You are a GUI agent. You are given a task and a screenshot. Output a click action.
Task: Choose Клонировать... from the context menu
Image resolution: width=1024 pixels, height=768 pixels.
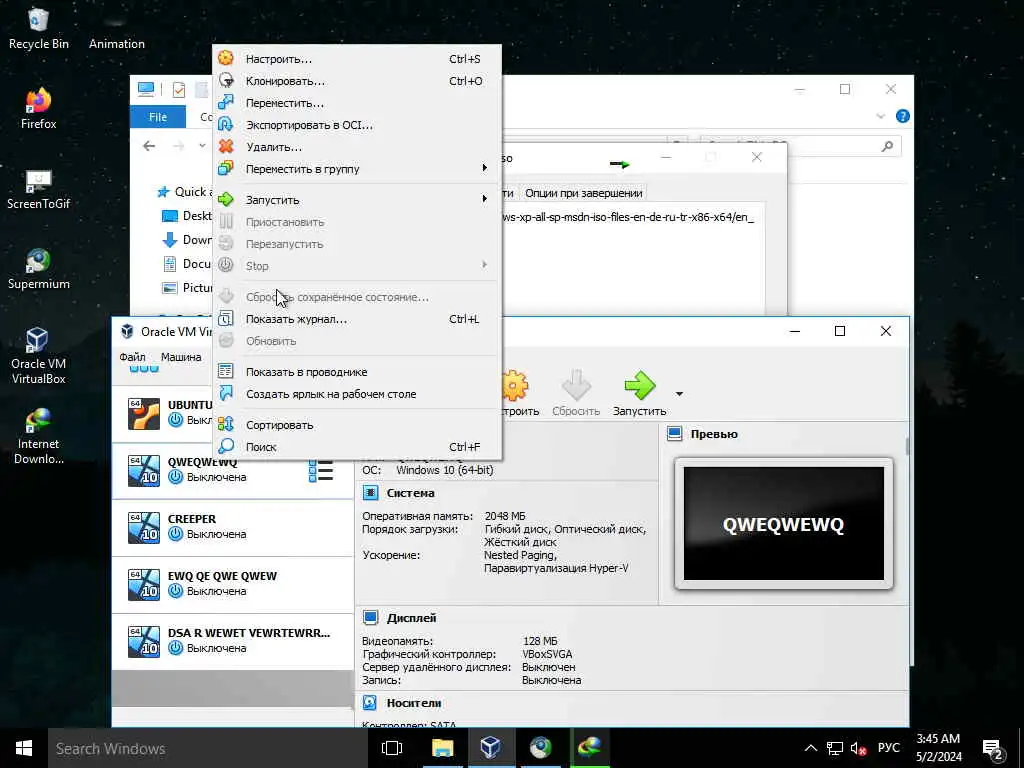click(357, 80)
